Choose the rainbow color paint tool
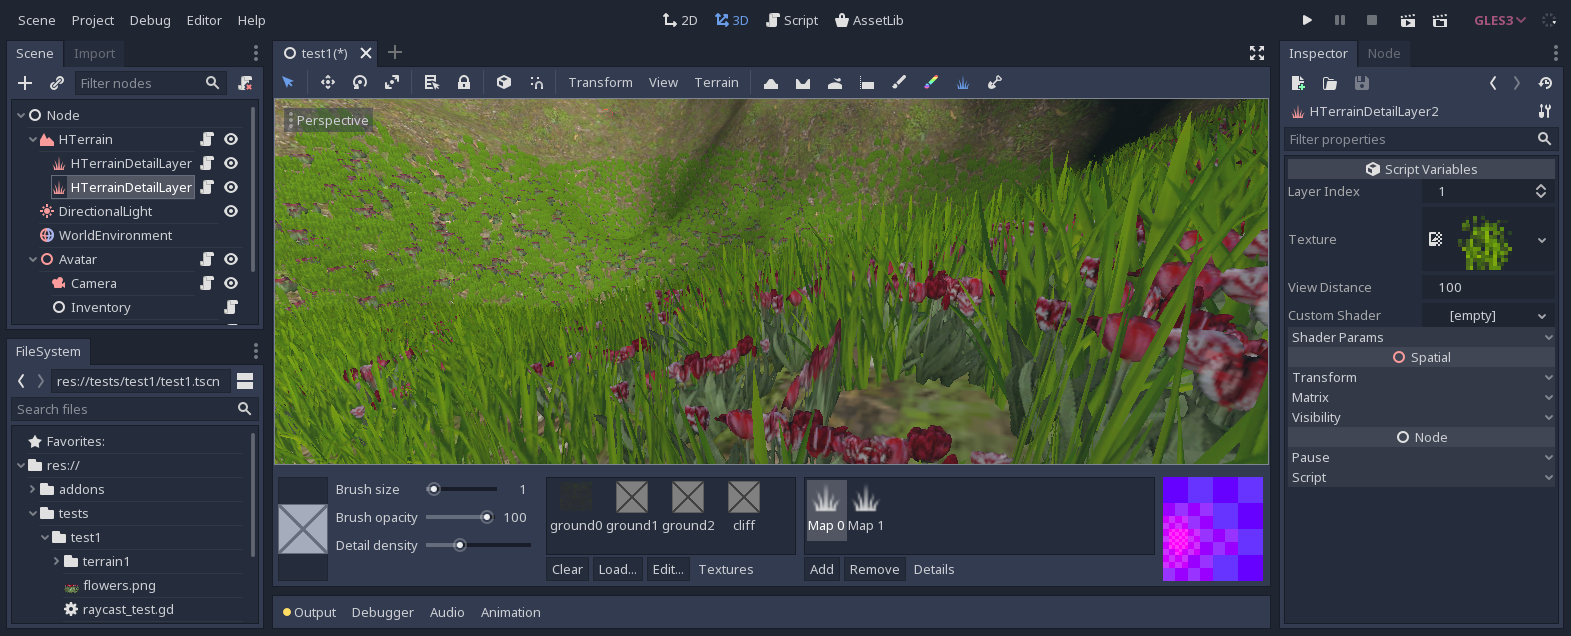1571x636 pixels. click(931, 83)
